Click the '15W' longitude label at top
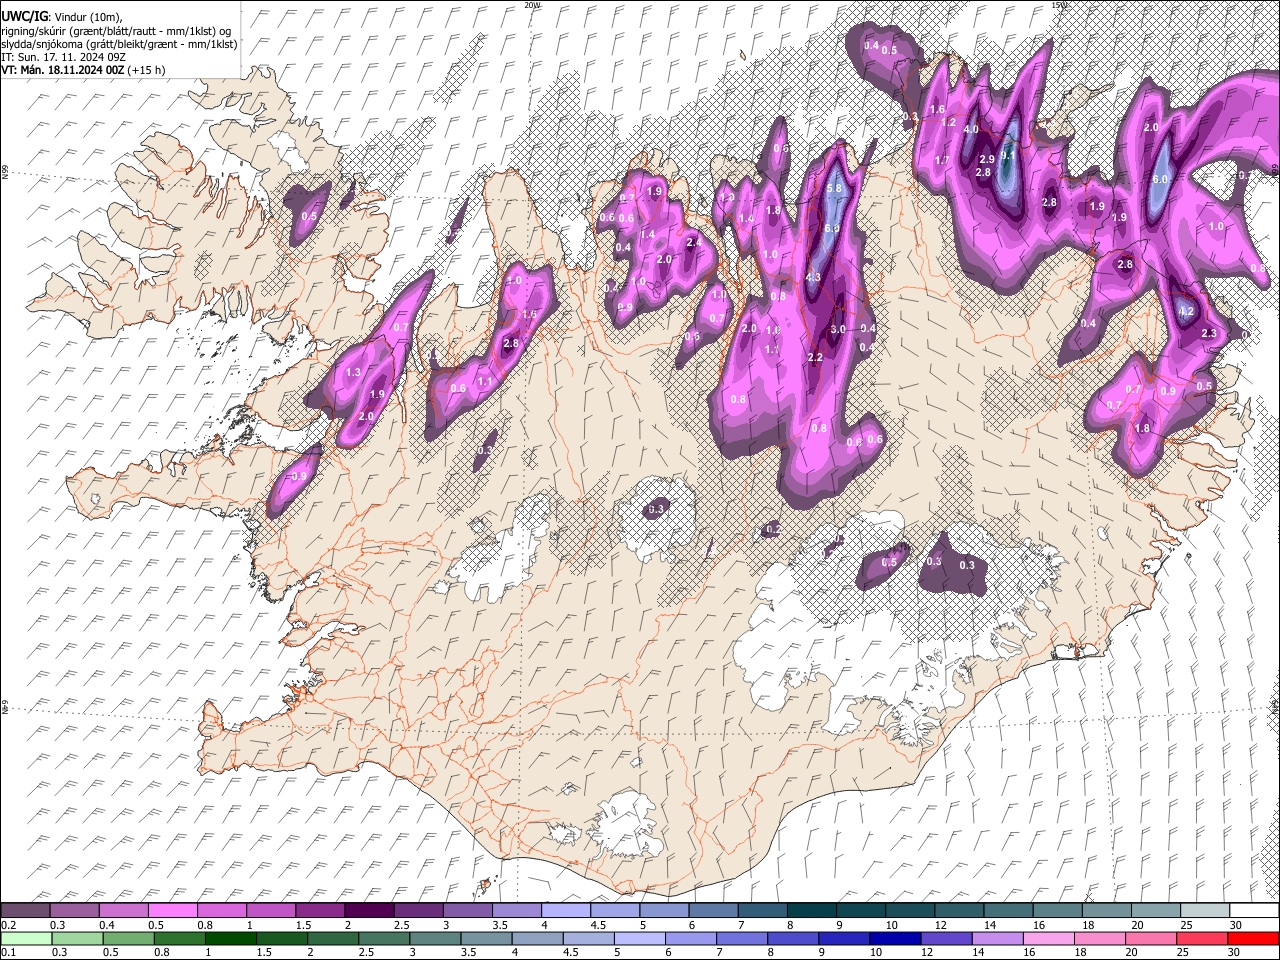 [x=1059, y=5]
